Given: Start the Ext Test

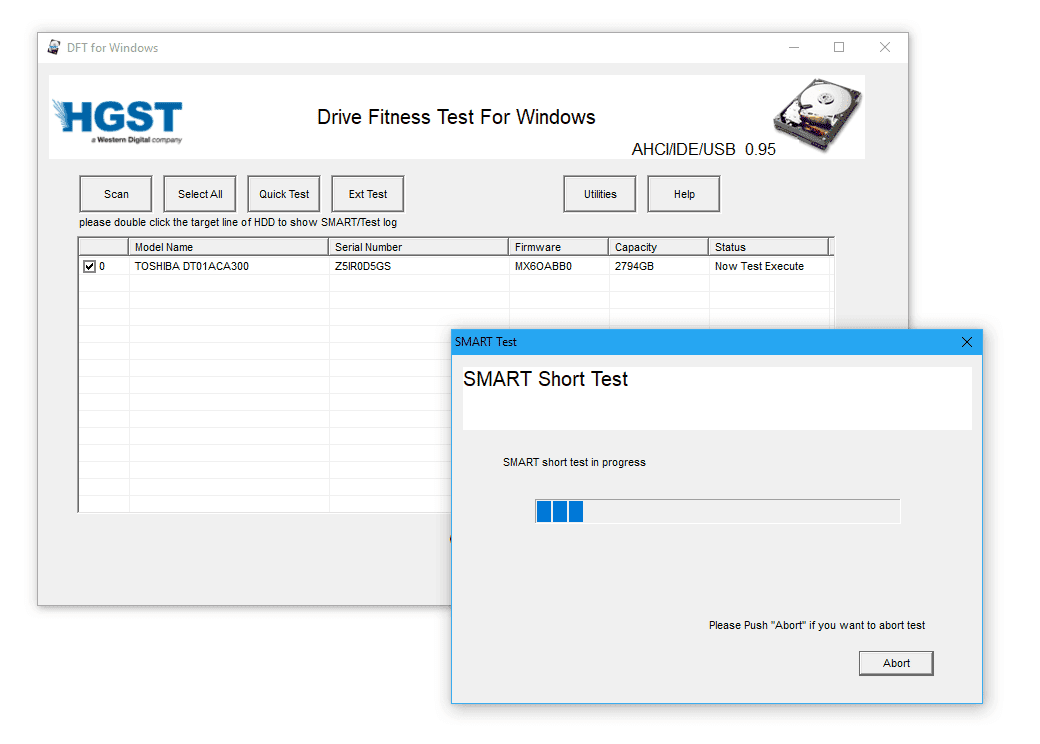Looking at the screenshot, I should [x=368, y=194].
